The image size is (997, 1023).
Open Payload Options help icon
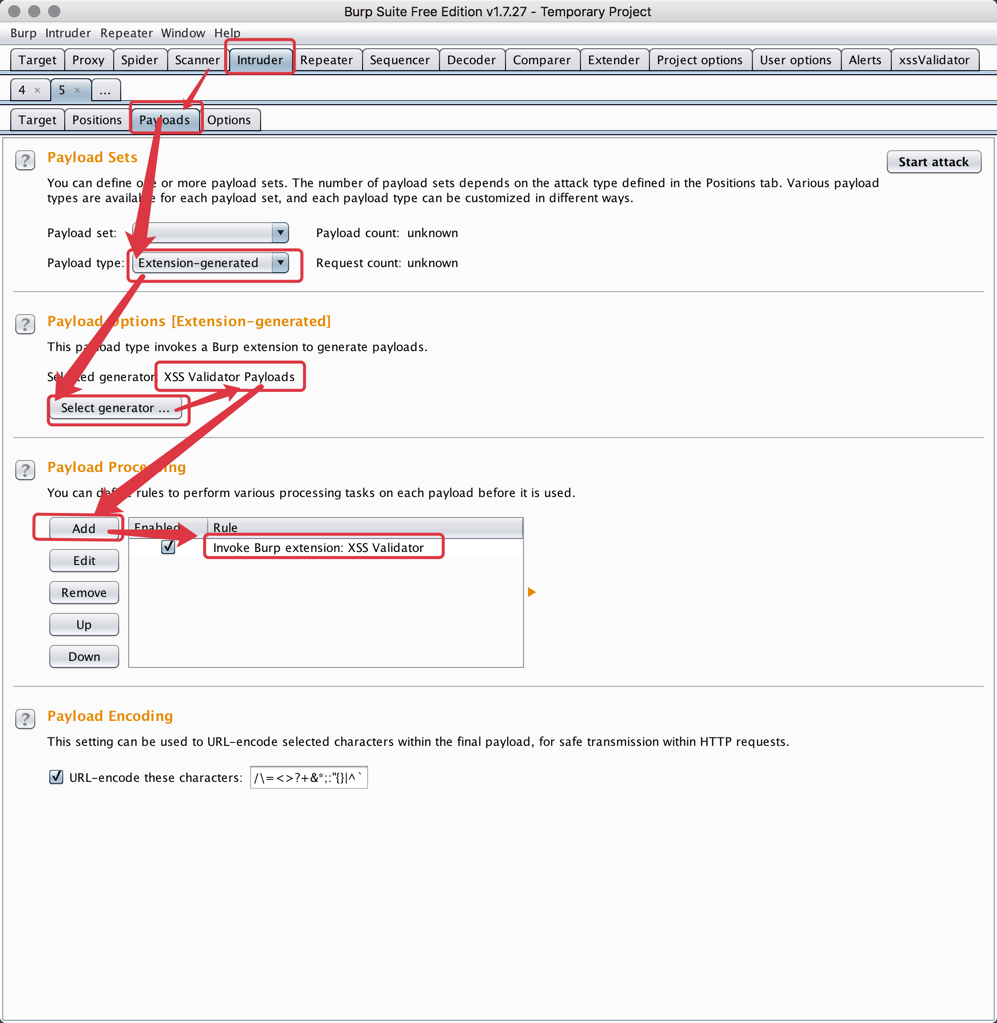(25, 324)
